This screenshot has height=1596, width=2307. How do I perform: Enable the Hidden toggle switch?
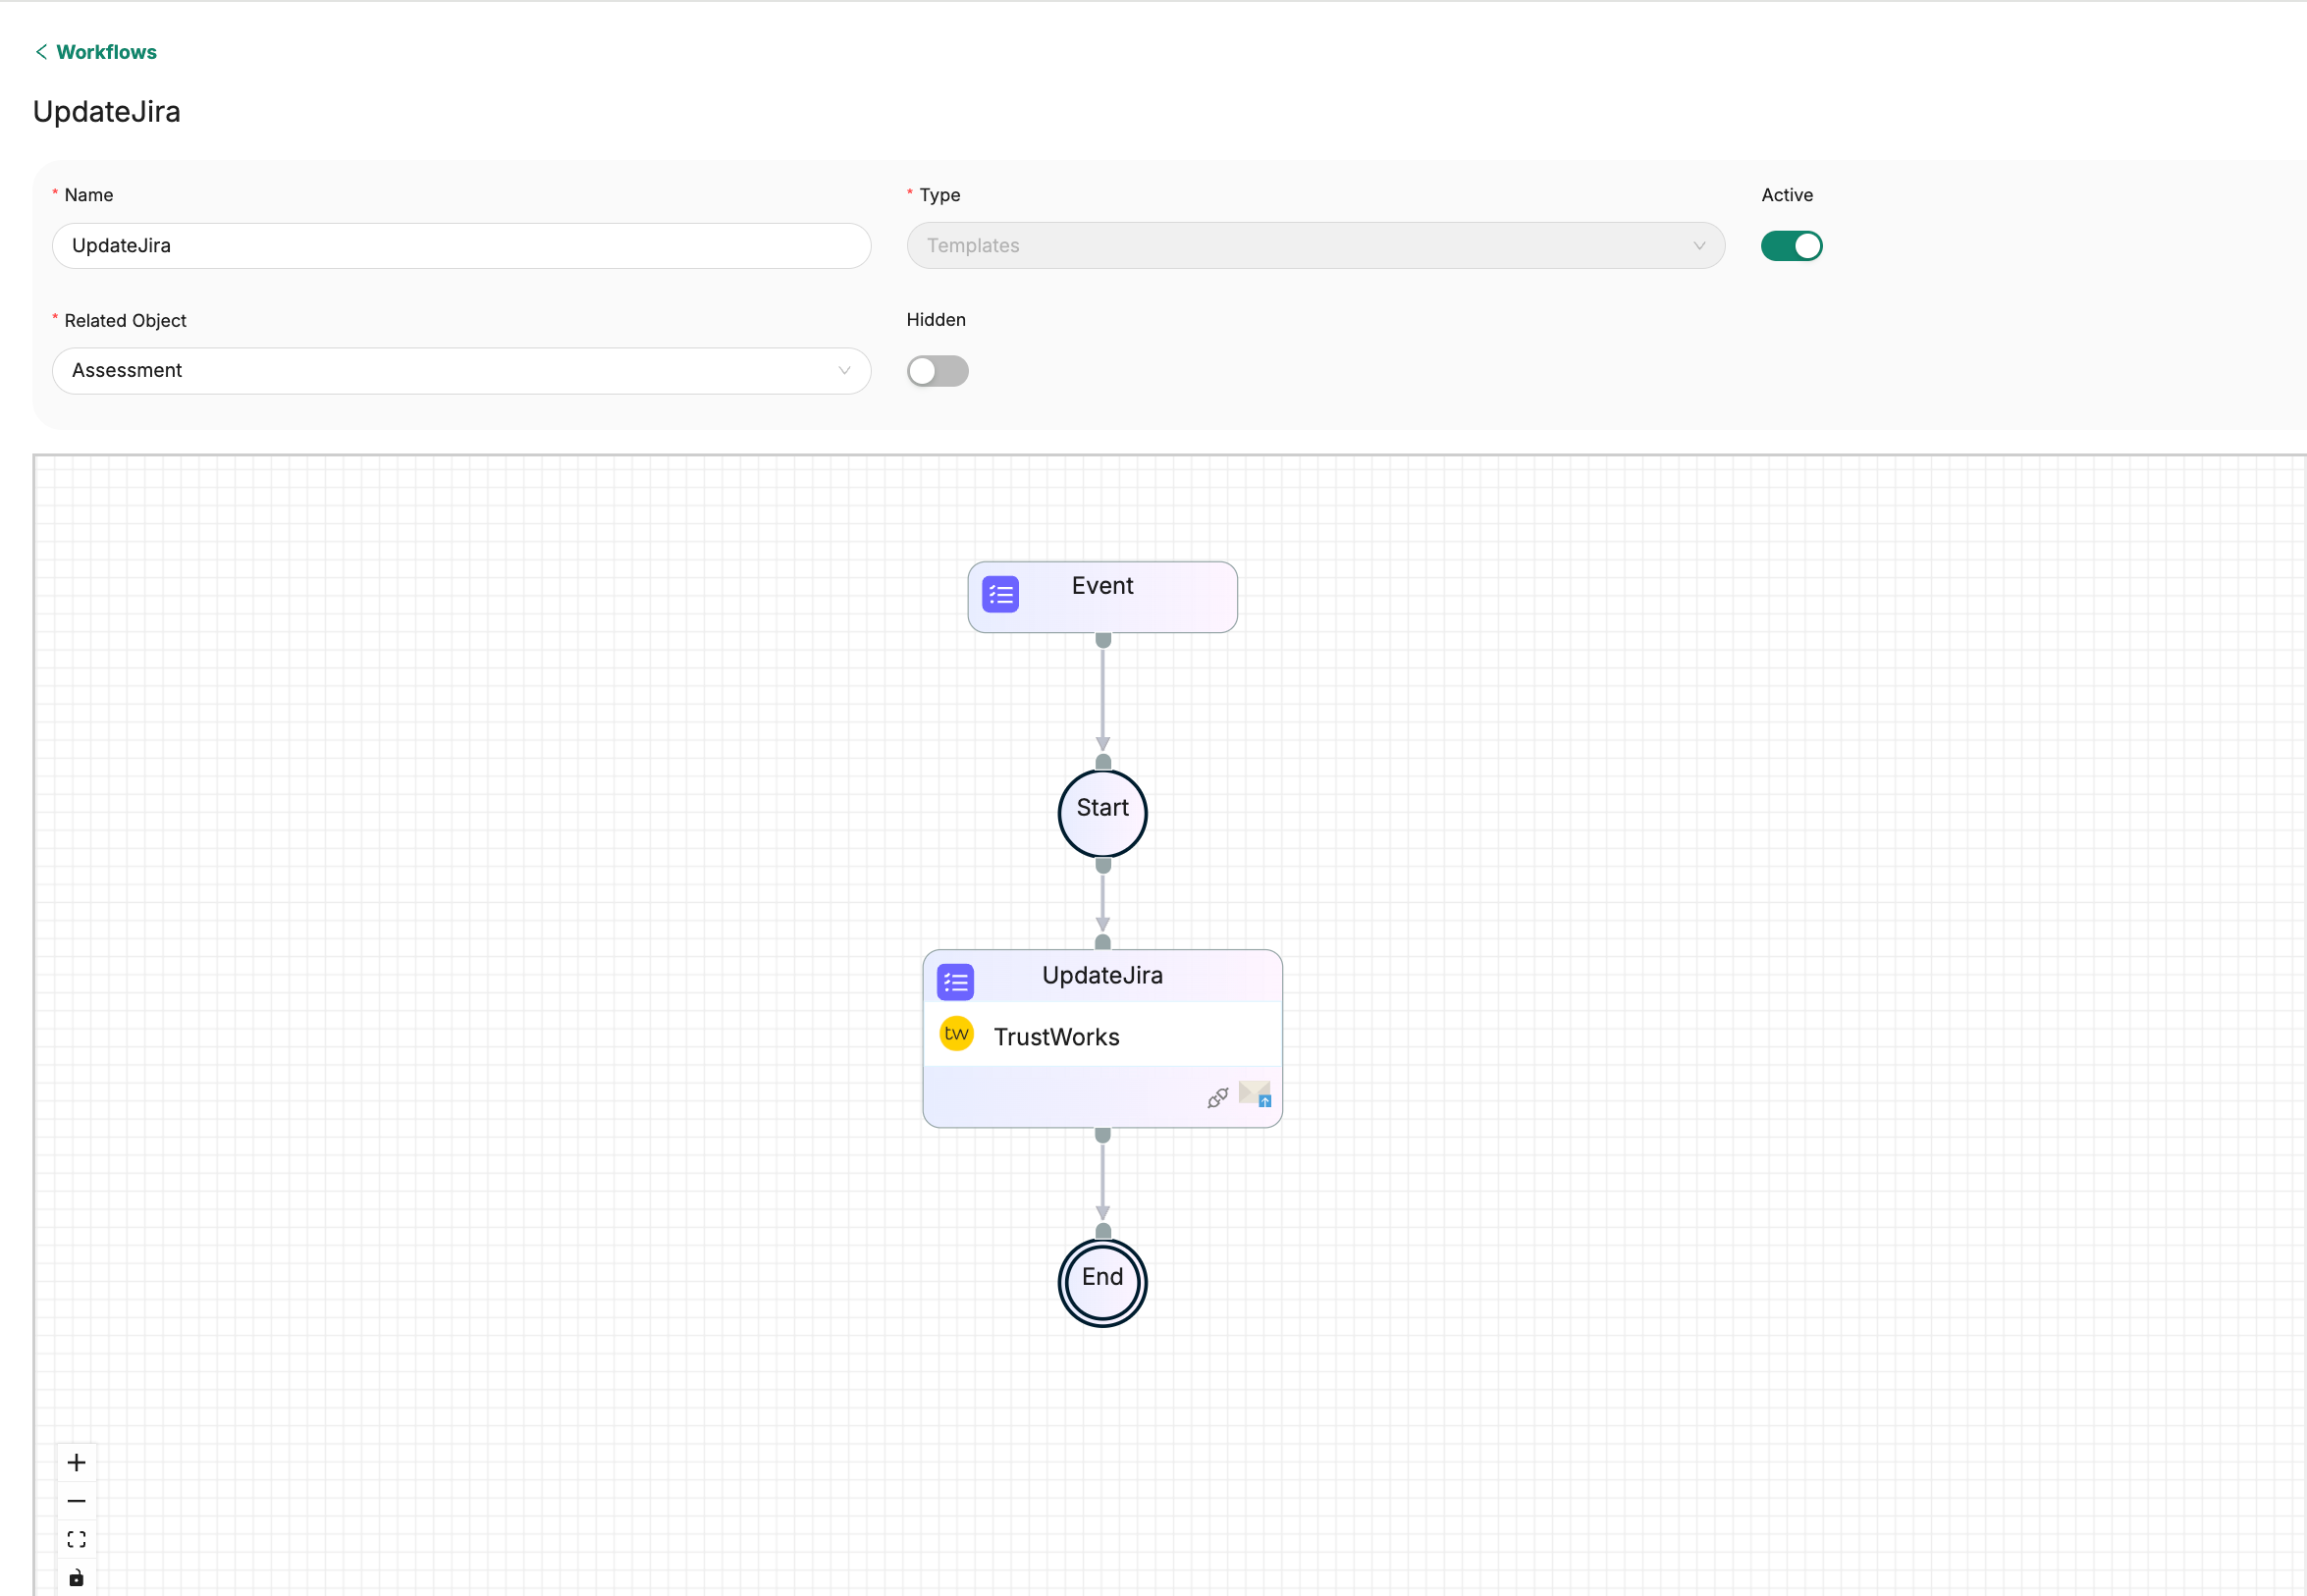coord(937,371)
